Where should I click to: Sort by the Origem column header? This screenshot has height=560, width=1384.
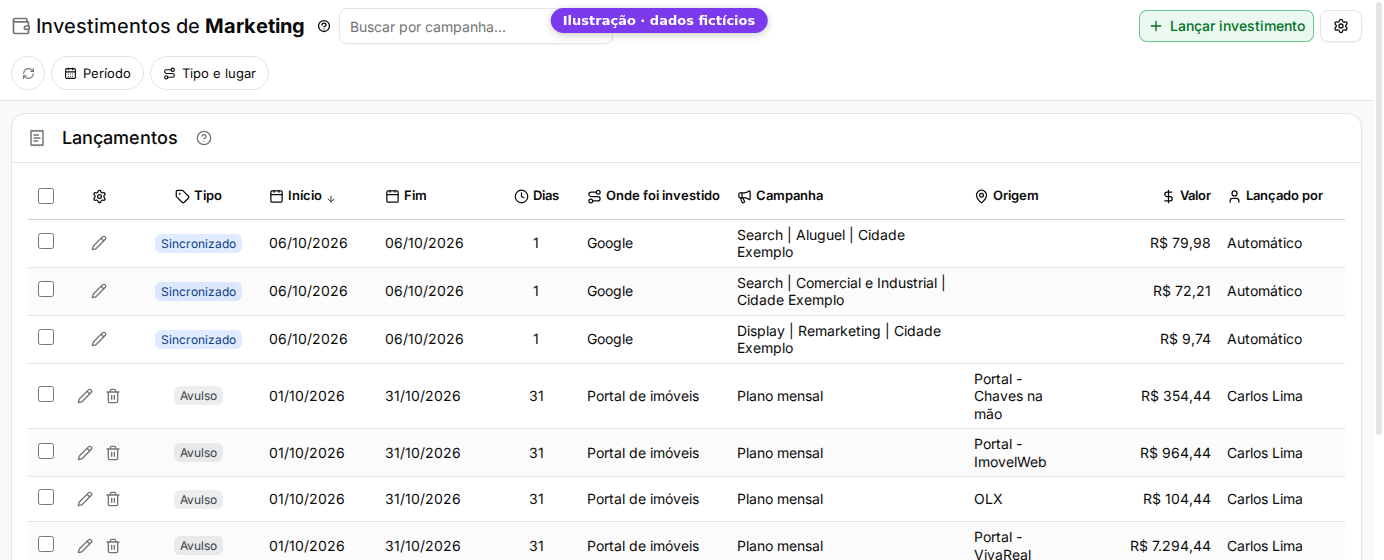(1006, 196)
